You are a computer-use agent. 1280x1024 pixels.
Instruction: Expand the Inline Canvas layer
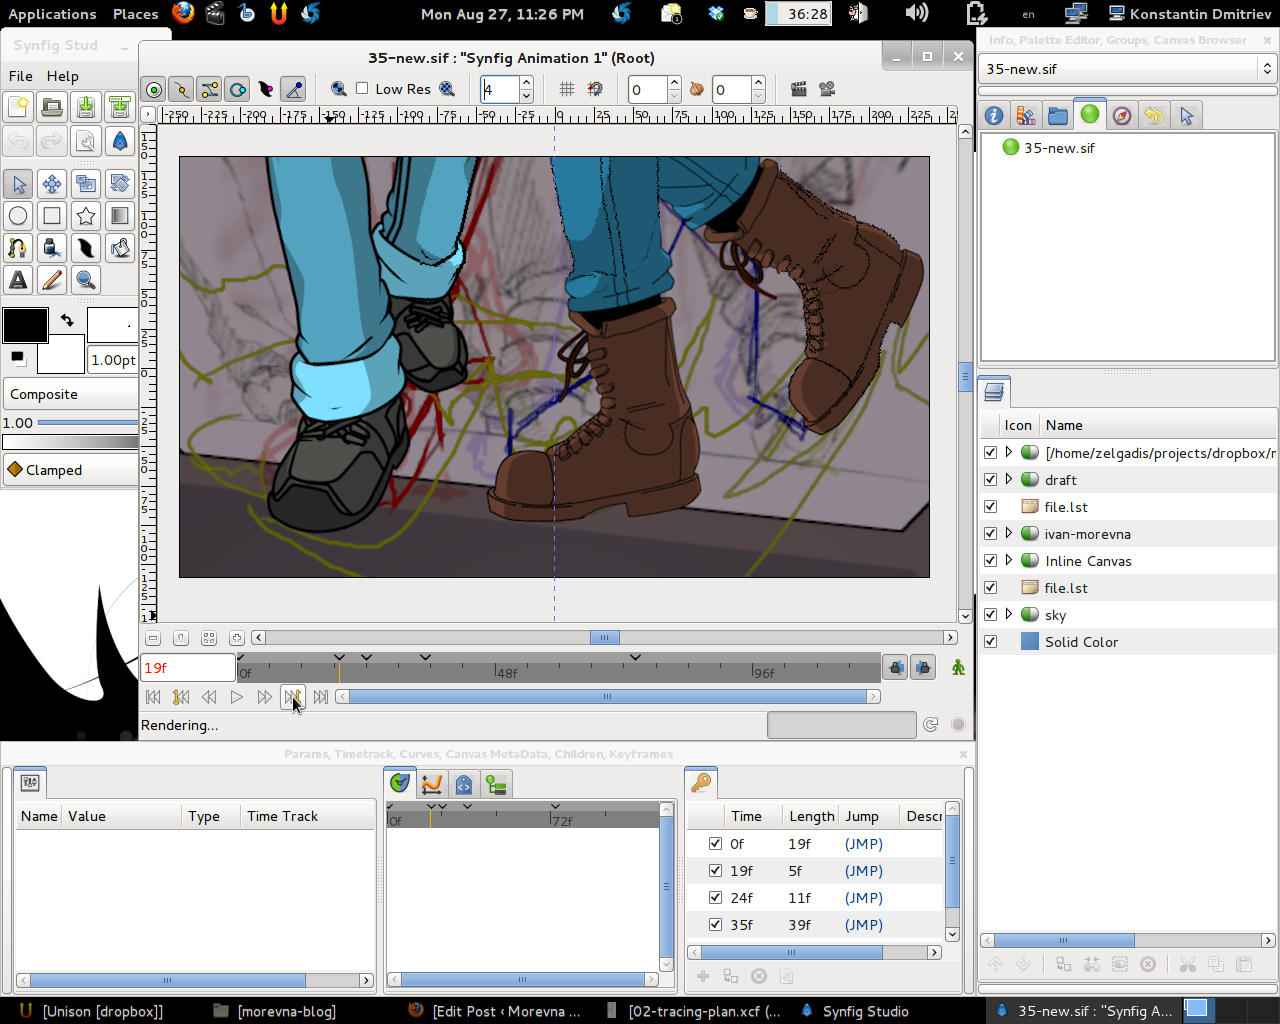tap(1009, 560)
